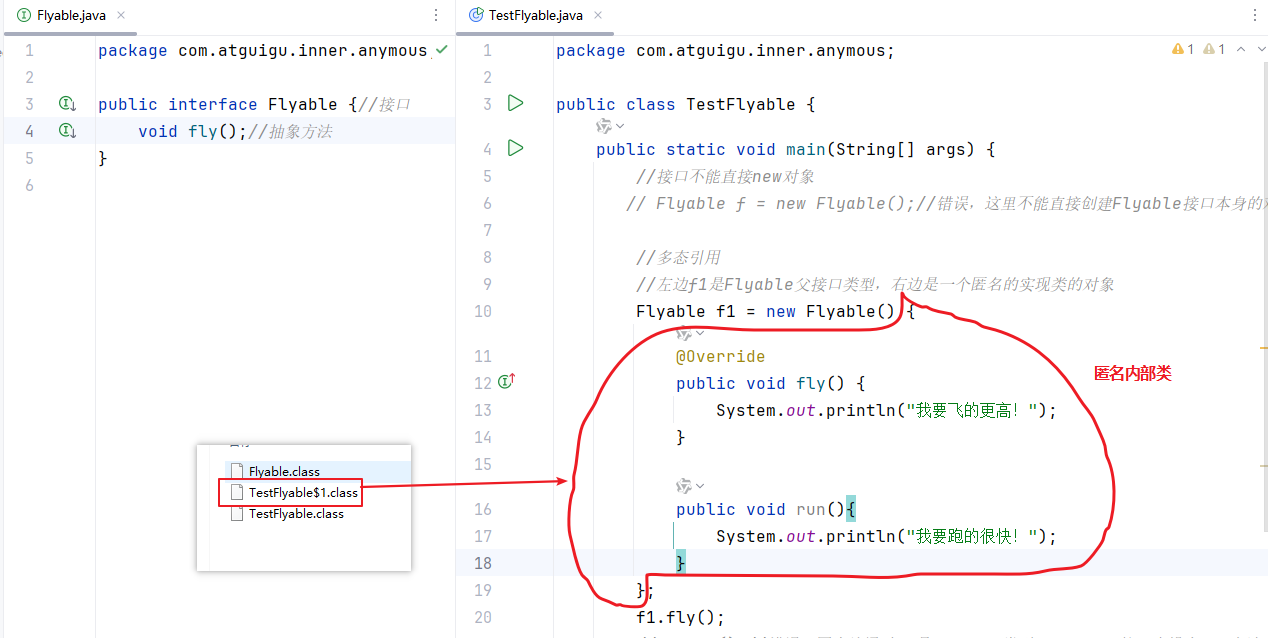Click line number 6 in Flyable.java gutter
Image resolution: width=1268 pixels, height=638 pixels.
point(29,185)
